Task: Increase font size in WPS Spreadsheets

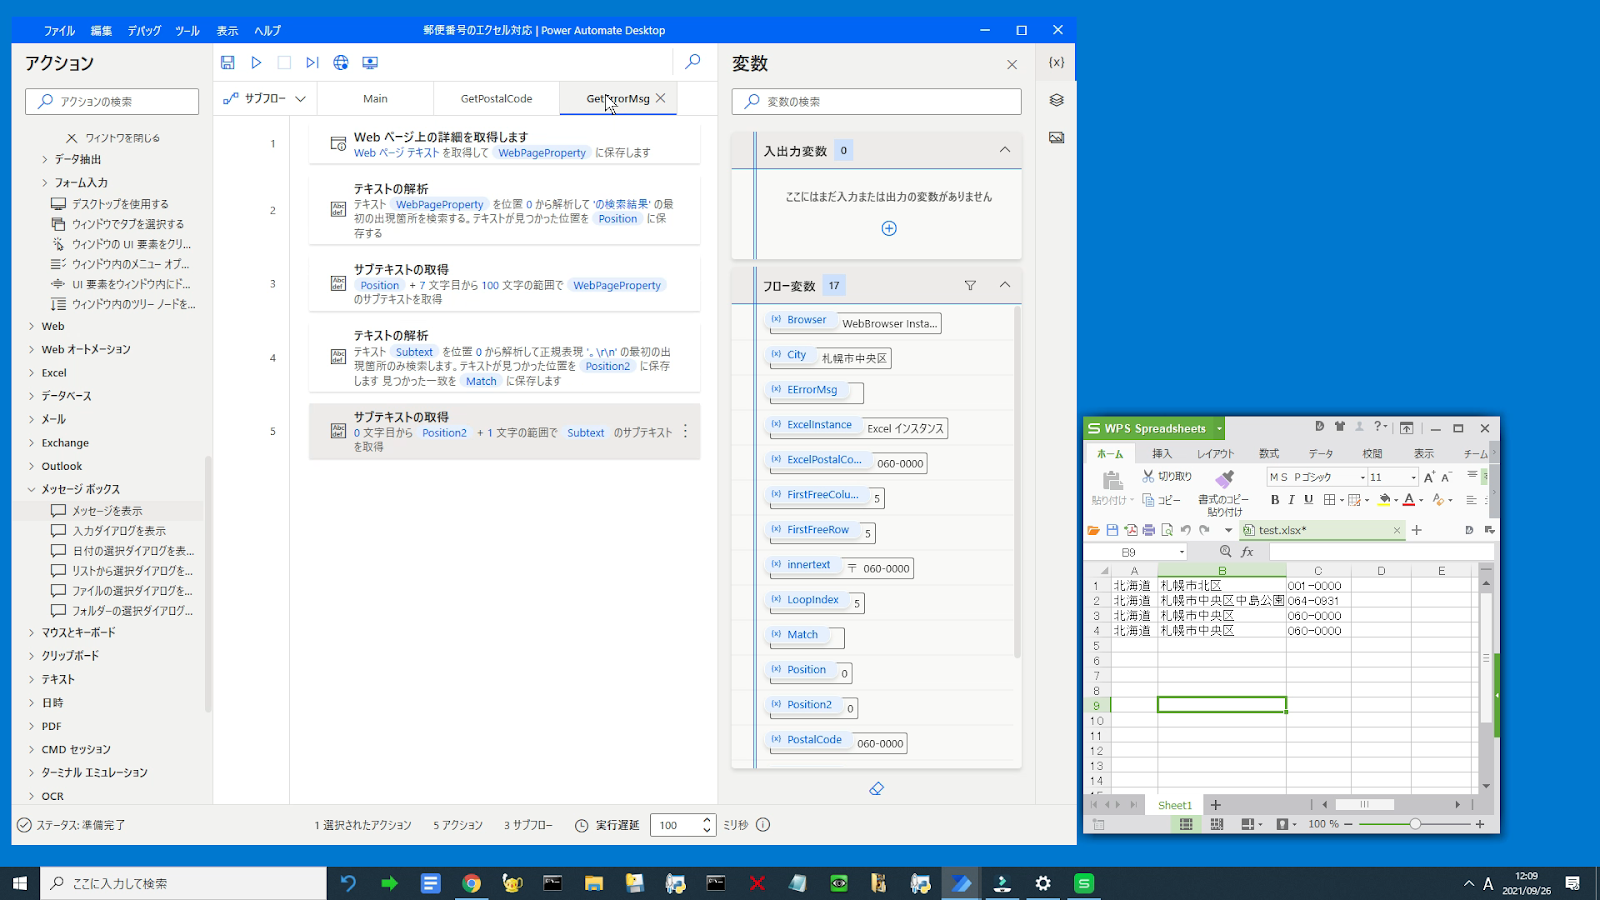Action: point(1429,477)
